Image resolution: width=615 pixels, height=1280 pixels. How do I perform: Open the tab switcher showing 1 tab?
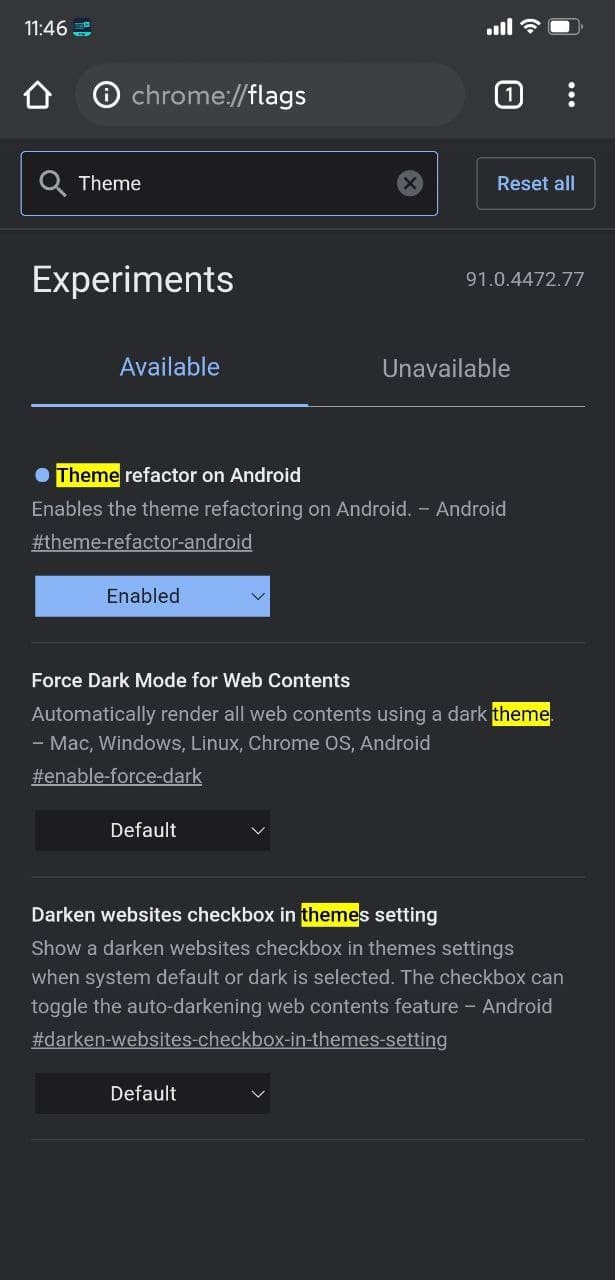[508, 96]
